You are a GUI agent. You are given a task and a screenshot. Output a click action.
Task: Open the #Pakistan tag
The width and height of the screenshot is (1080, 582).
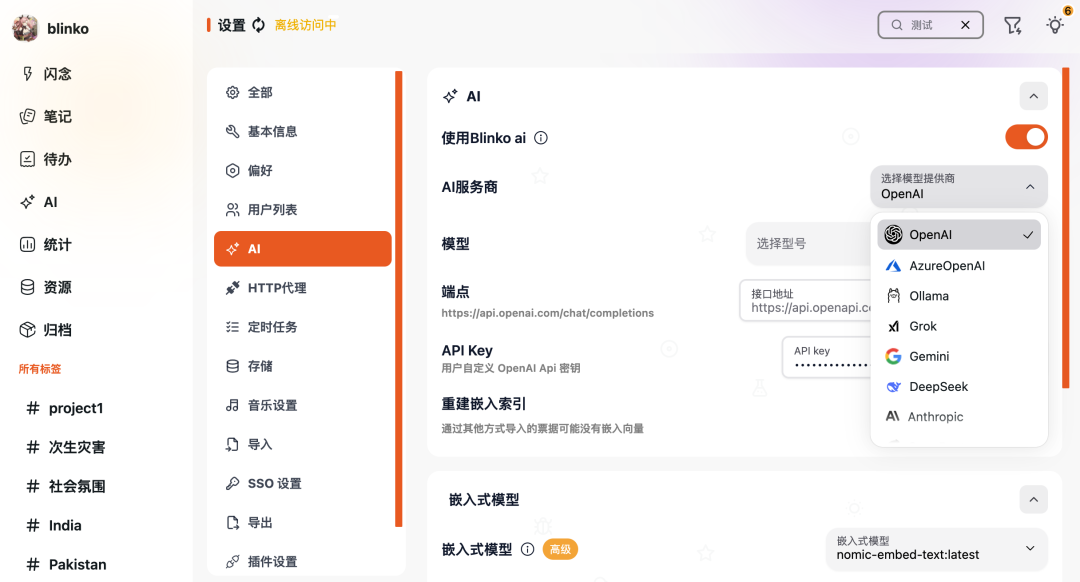pos(66,565)
